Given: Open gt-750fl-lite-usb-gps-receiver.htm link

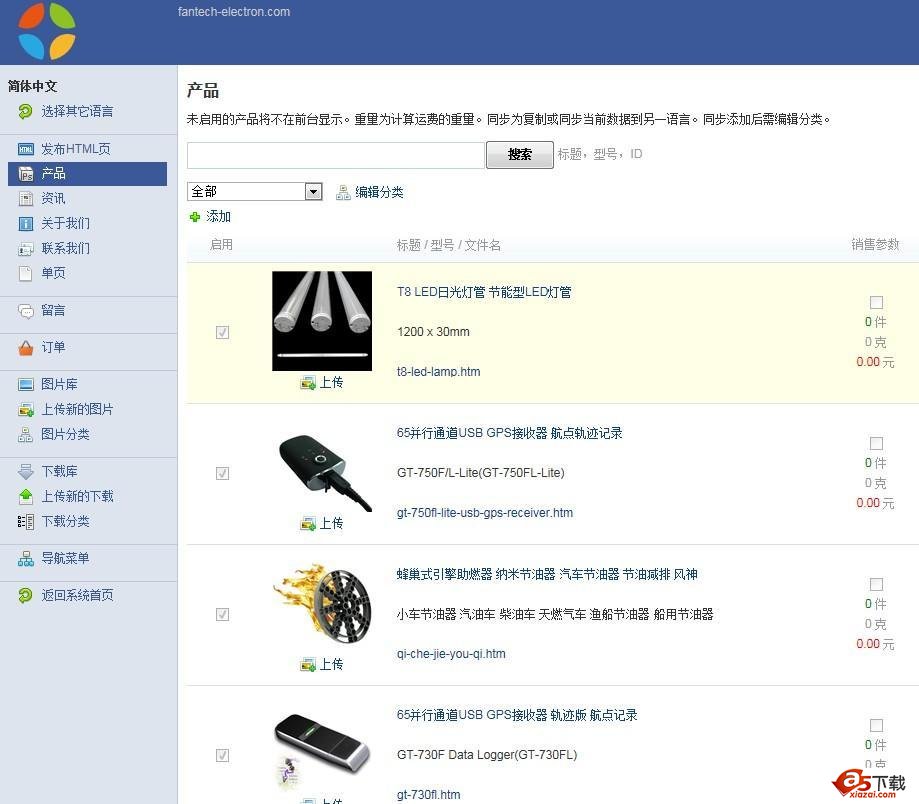Looking at the screenshot, I should 485,513.
